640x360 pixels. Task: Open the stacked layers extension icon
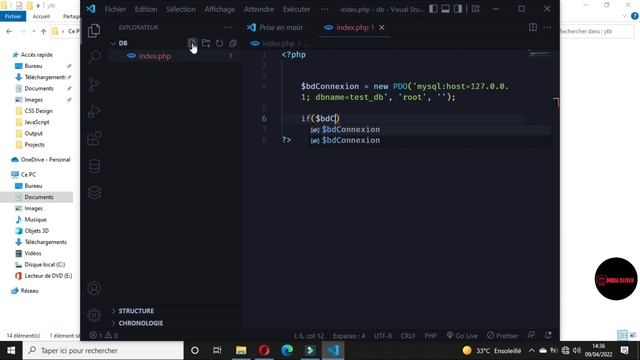[94, 193]
